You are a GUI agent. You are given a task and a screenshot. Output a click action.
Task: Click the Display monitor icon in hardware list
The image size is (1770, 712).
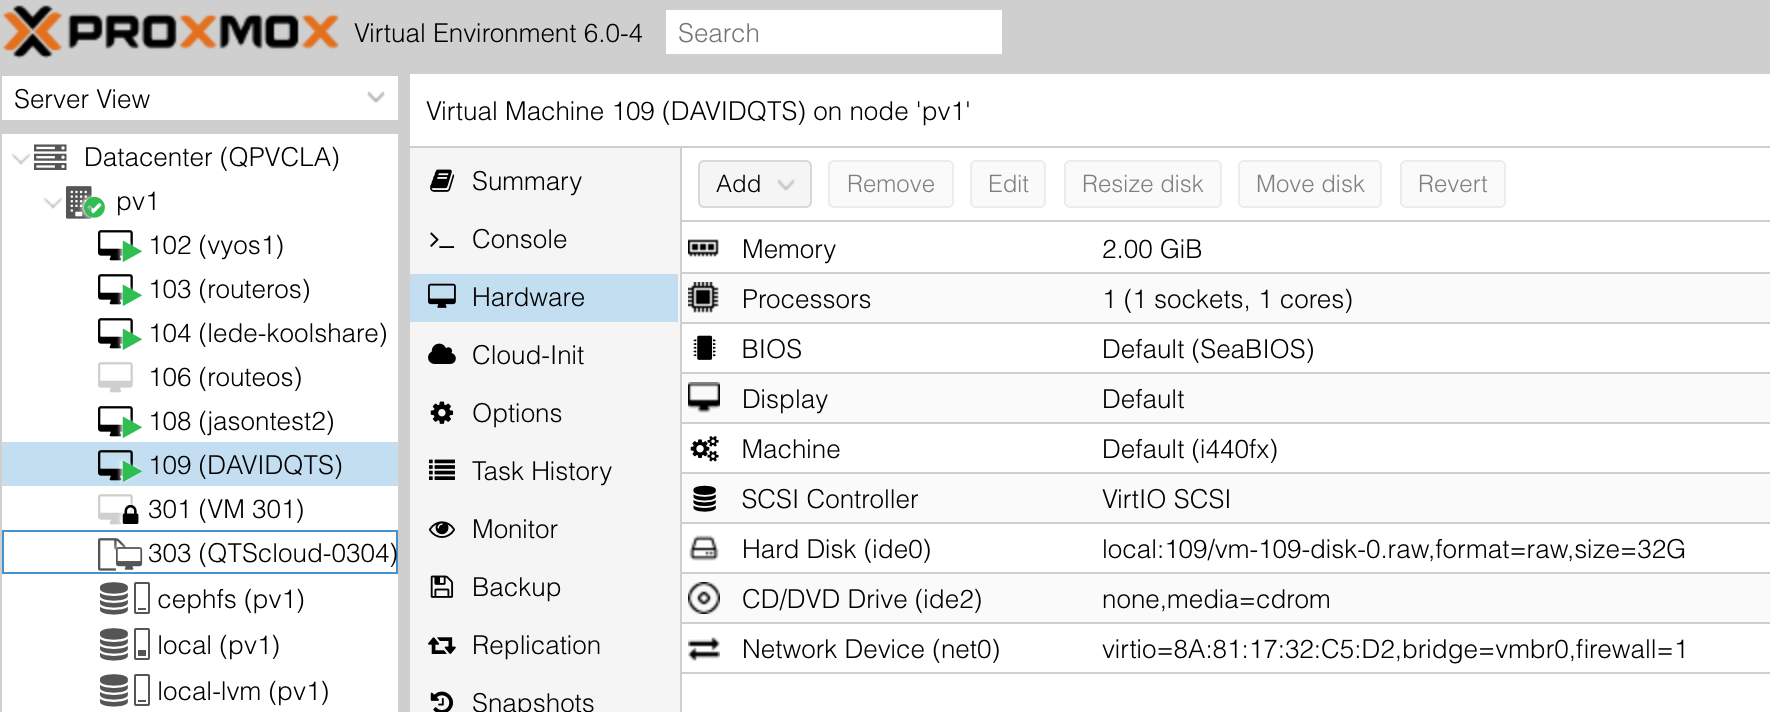tap(704, 398)
